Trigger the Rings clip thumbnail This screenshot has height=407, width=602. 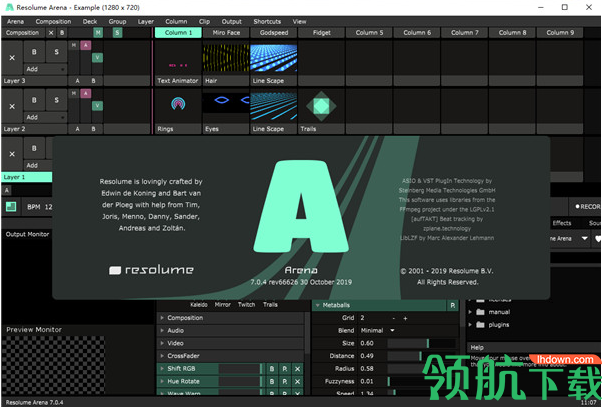coord(178,106)
